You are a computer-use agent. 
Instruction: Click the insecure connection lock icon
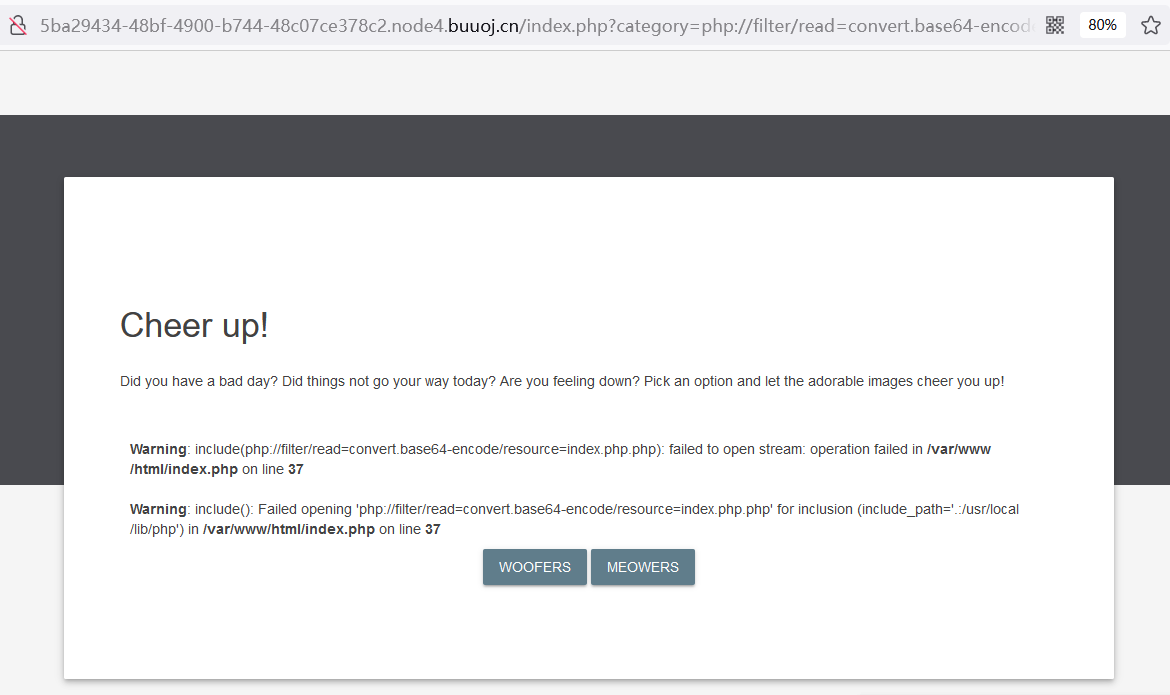click(x=18, y=25)
